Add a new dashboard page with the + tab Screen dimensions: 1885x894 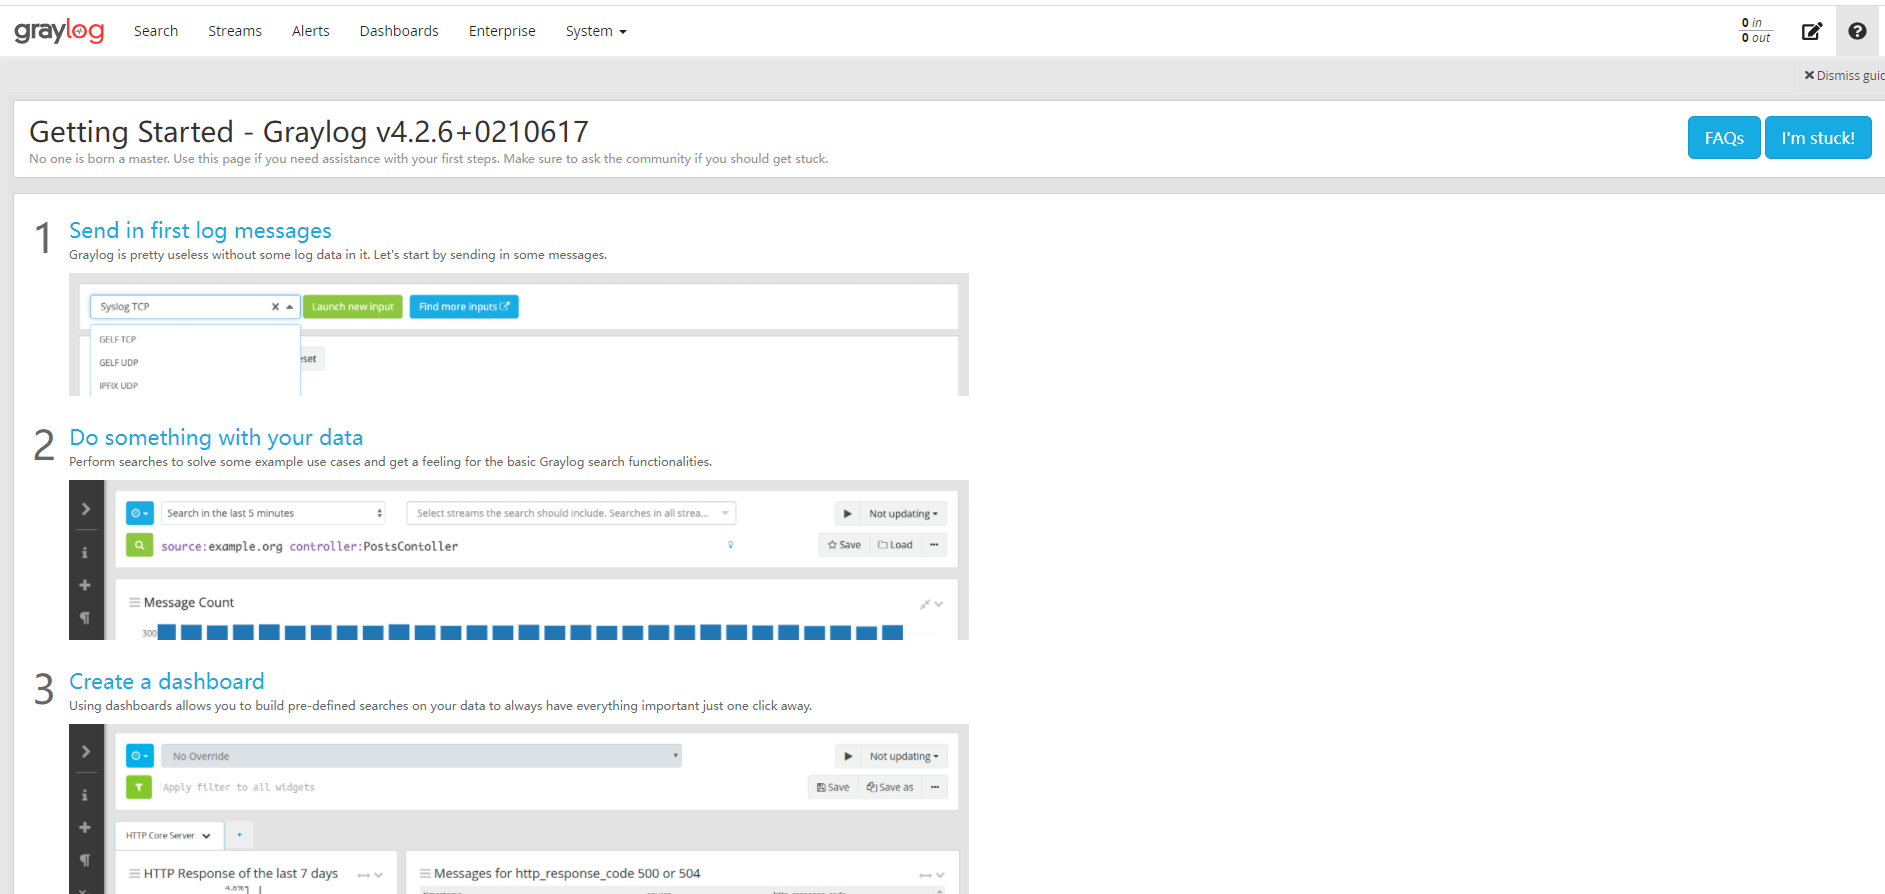[x=239, y=834]
